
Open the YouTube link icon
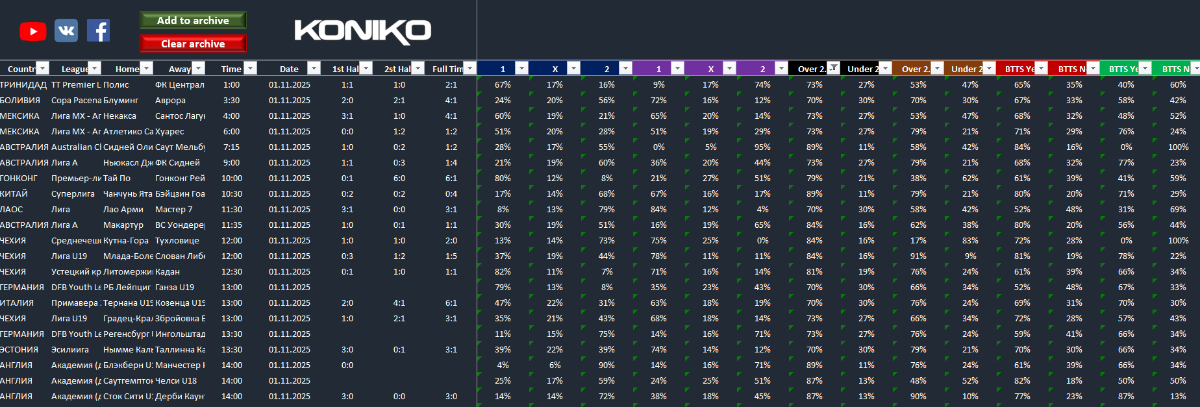[x=33, y=31]
